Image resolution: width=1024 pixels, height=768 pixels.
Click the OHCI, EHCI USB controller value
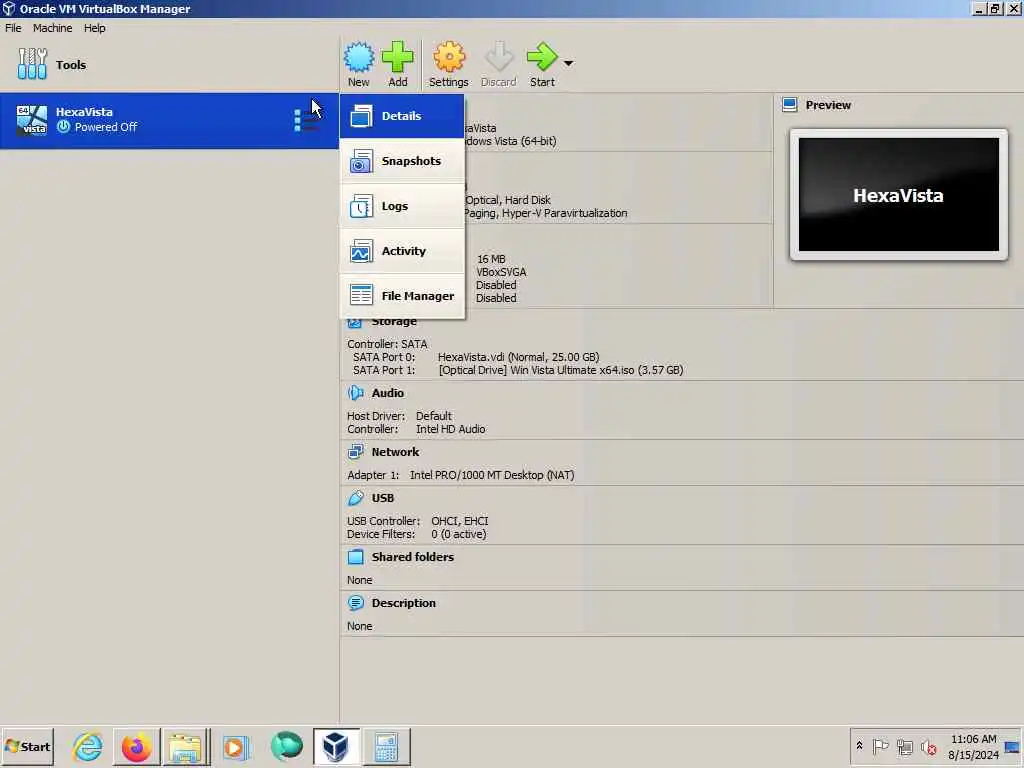pyautogui.click(x=460, y=521)
